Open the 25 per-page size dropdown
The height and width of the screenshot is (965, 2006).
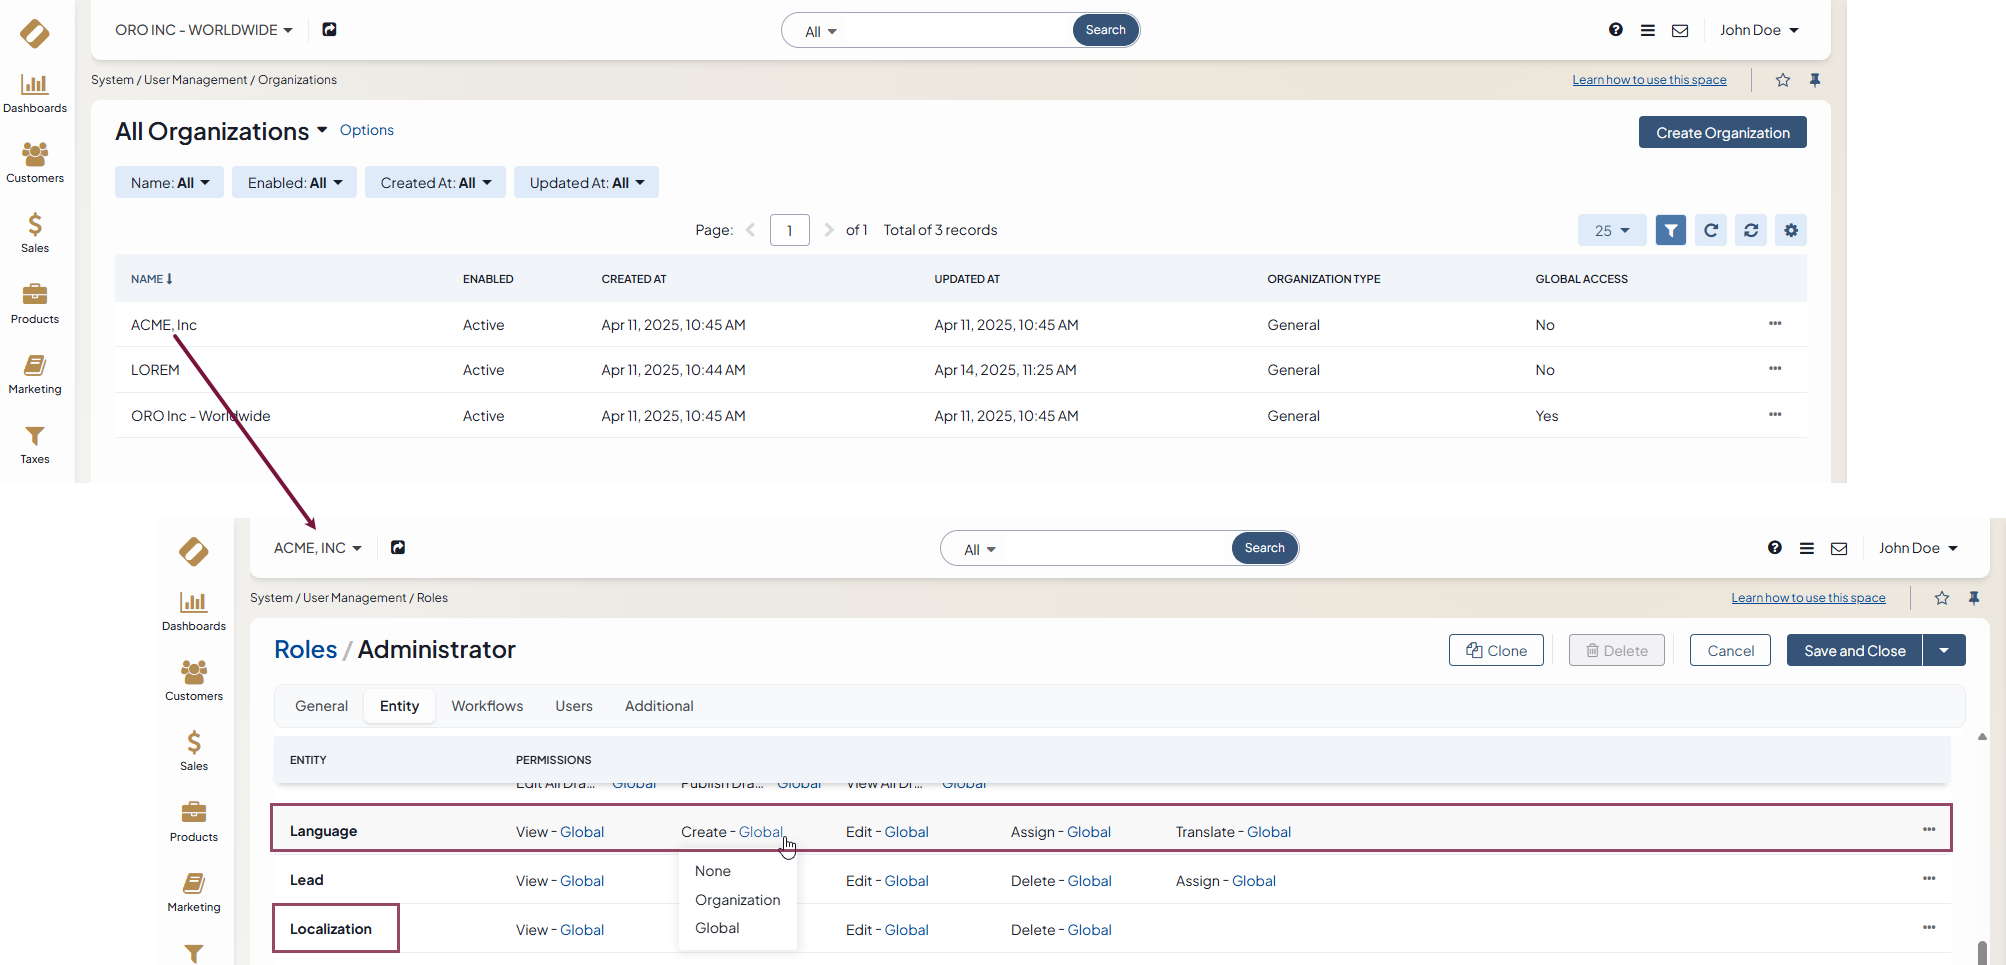pyautogui.click(x=1611, y=230)
